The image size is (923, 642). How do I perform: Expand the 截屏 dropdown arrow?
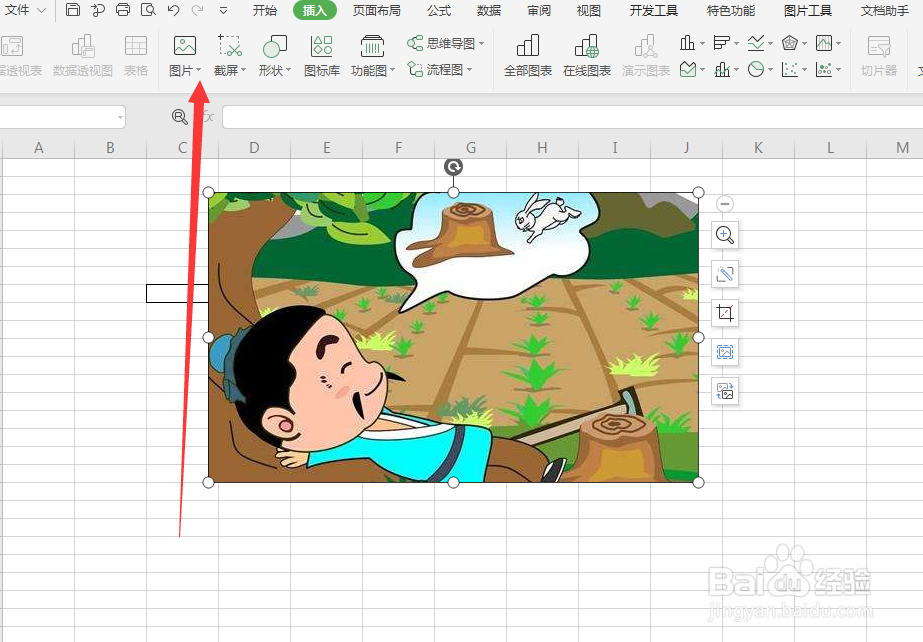[244, 71]
